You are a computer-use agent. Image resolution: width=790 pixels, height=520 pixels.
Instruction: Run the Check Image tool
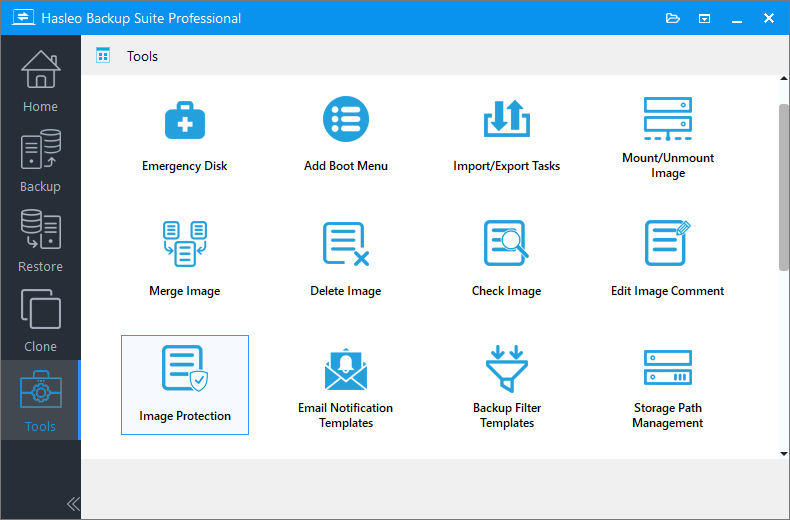506,260
